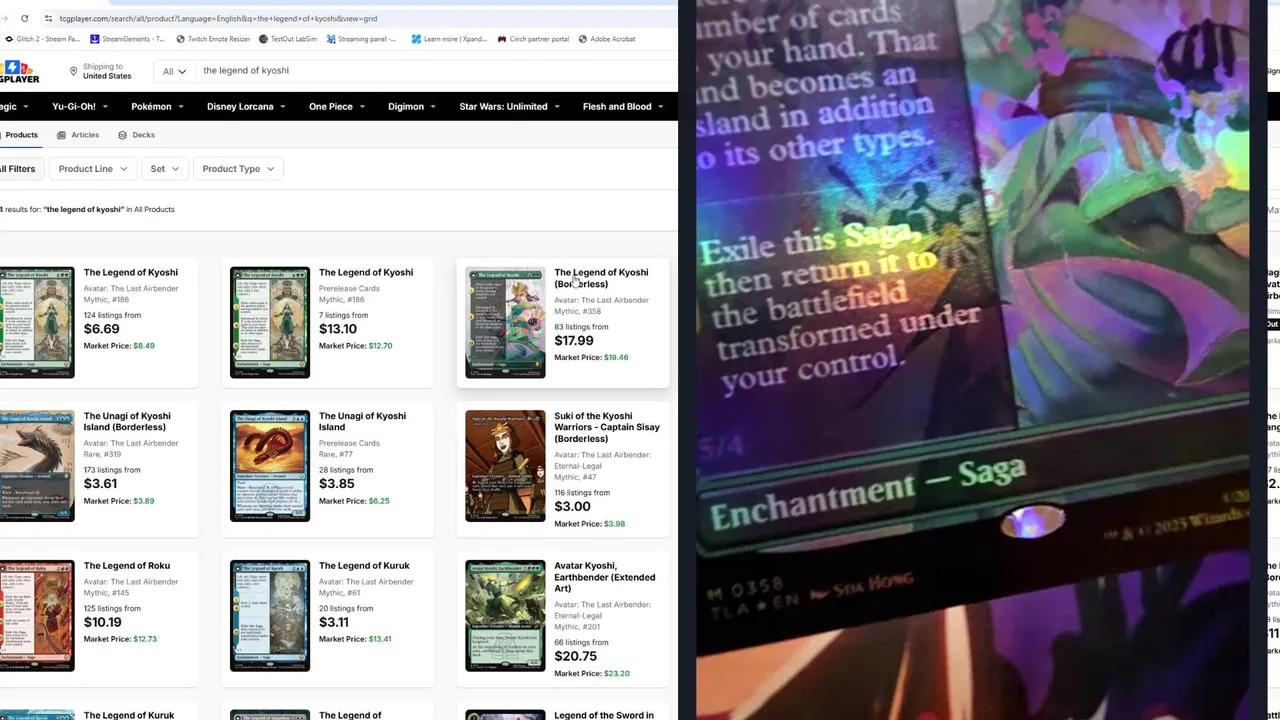Open the Yu-Gi-Oh! menu
Viewport: 1280px width, 720px height.
coord(79,106)
